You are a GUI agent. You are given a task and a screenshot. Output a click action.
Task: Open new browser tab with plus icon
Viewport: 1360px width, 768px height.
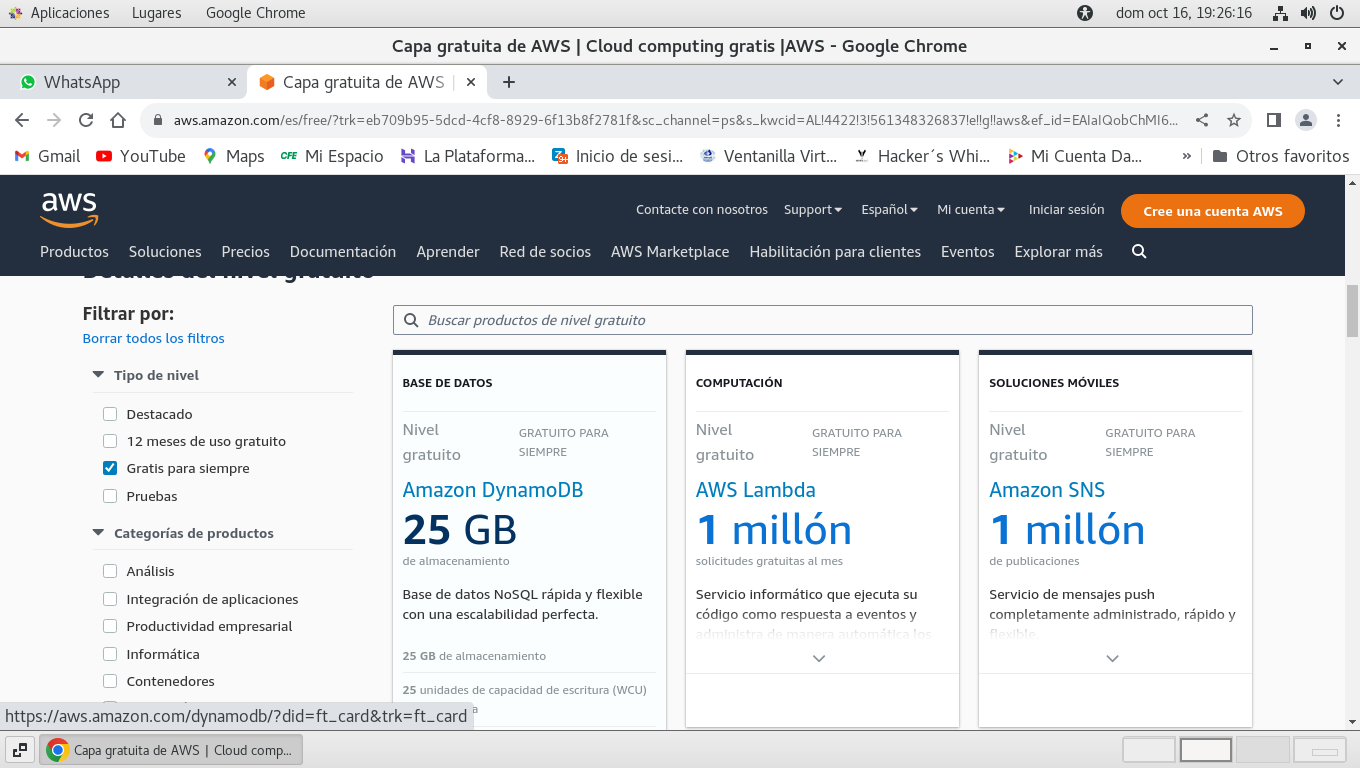(509, 82)
